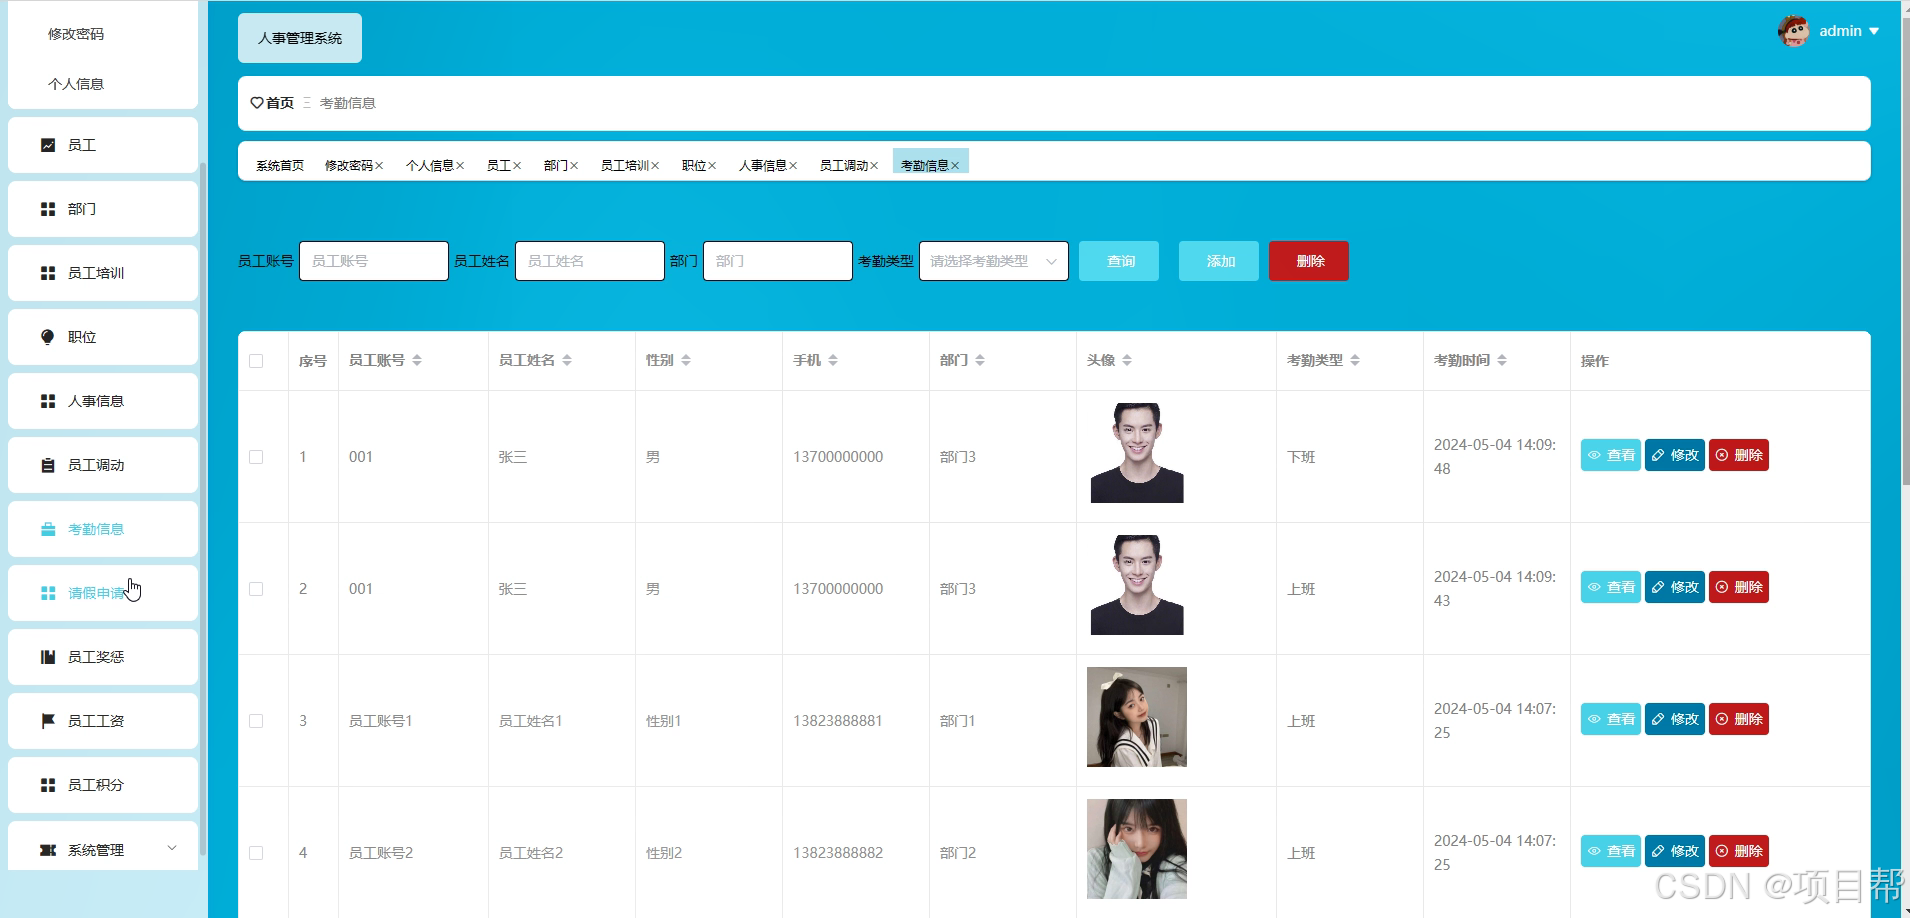Check the row 2 张三 上班 checkbox
The image size is (1910, 918).
coord(256,589)
